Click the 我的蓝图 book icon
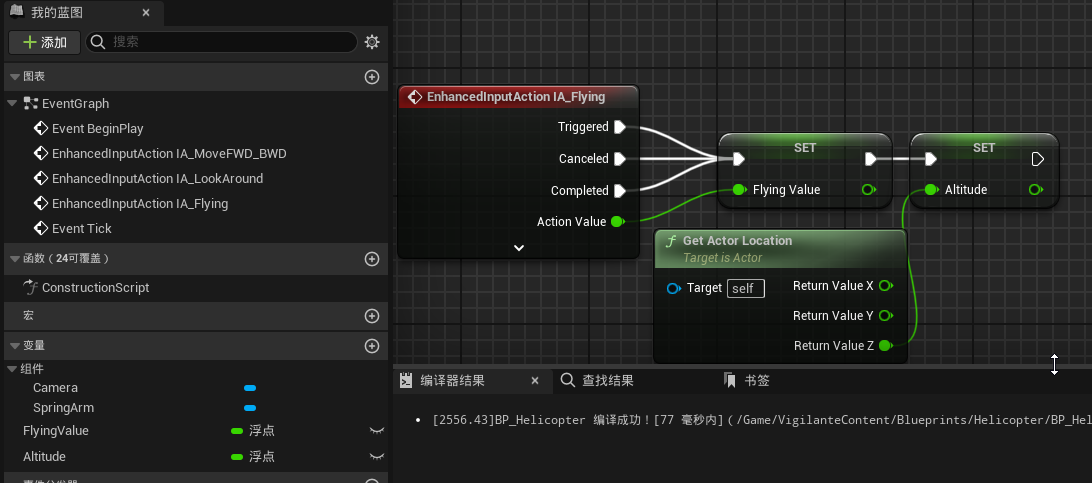This screenshot has height=483, width=1092. pos(17,12)
